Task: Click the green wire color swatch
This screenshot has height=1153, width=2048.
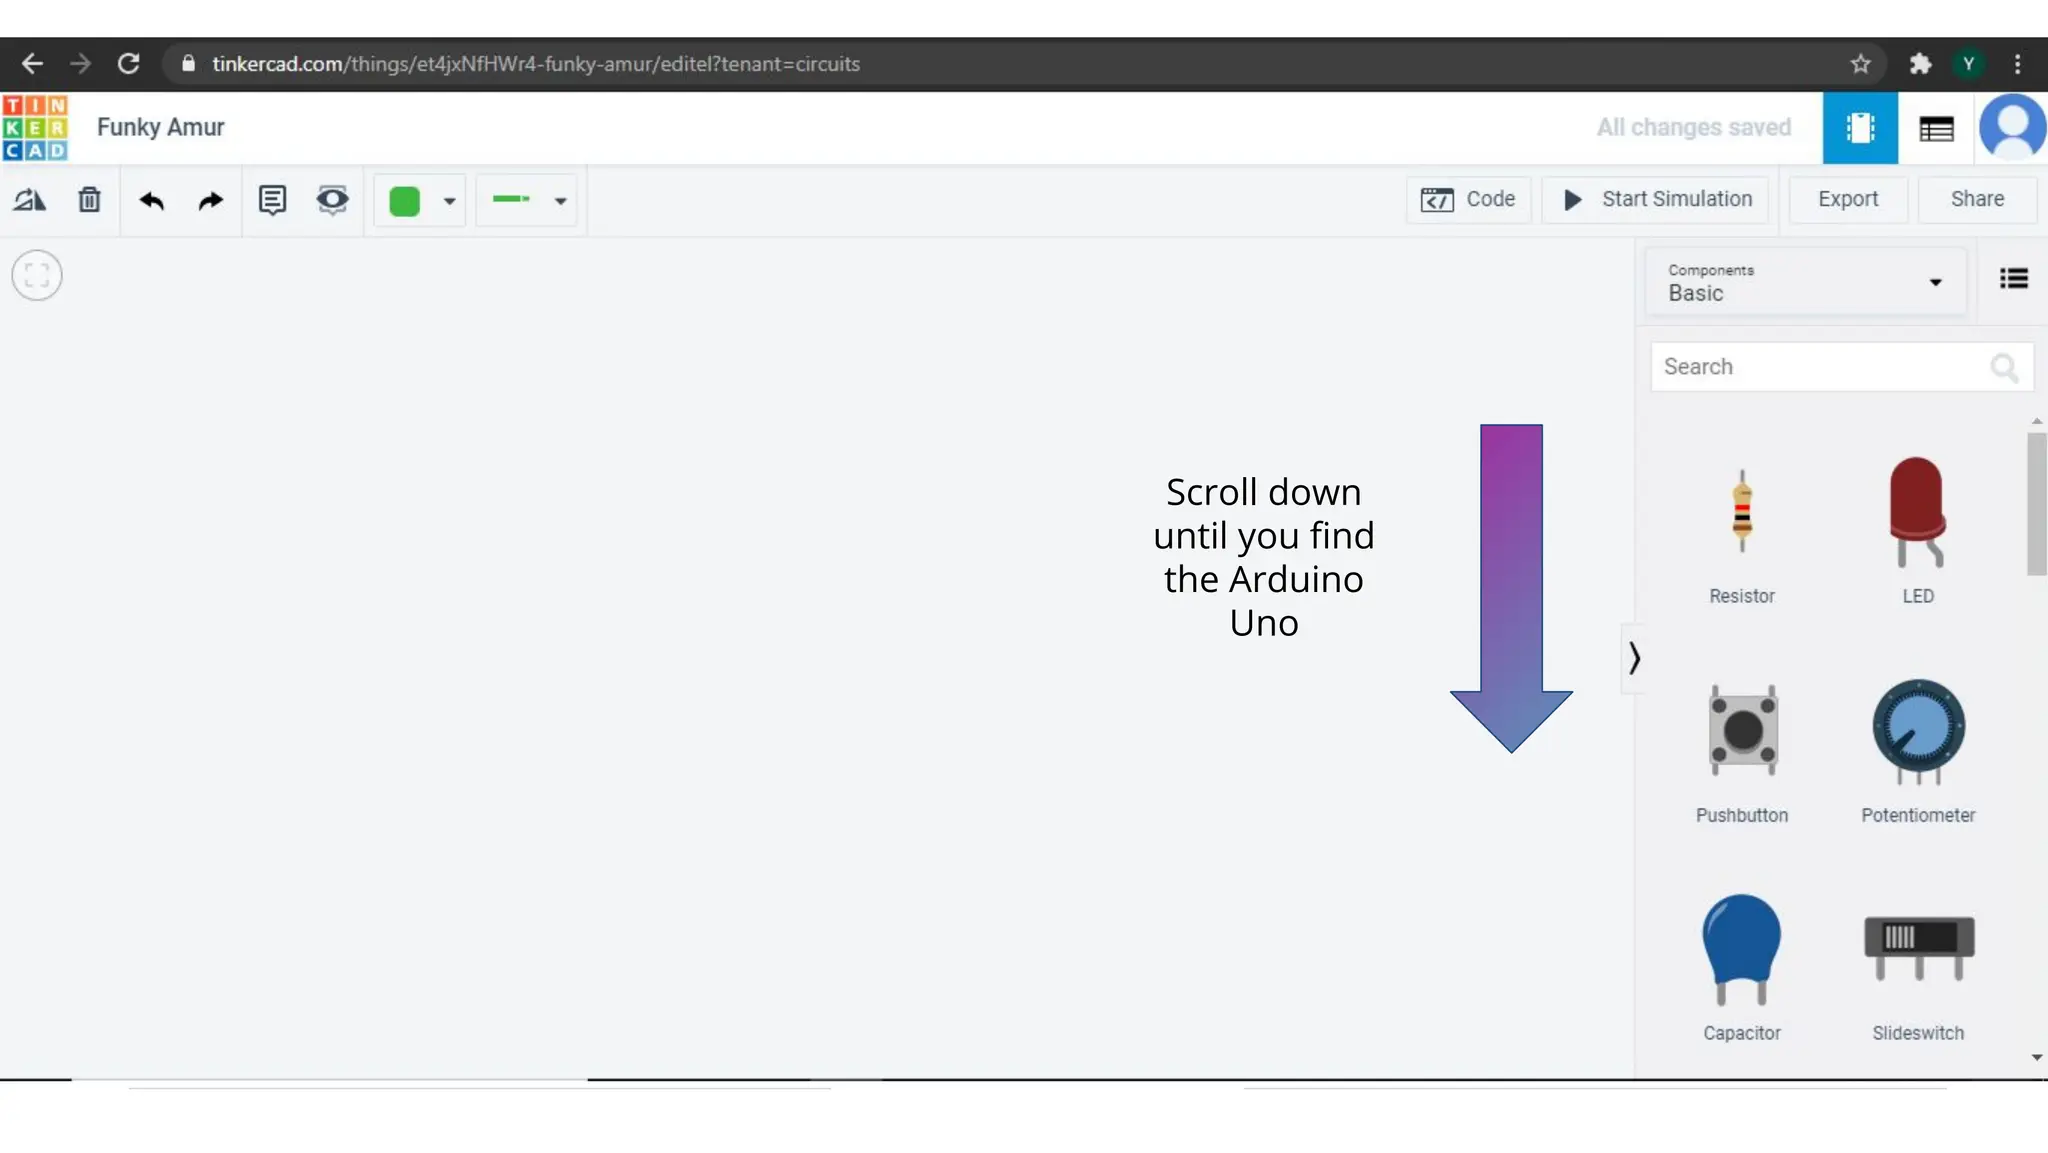Action: click(404, 201)
